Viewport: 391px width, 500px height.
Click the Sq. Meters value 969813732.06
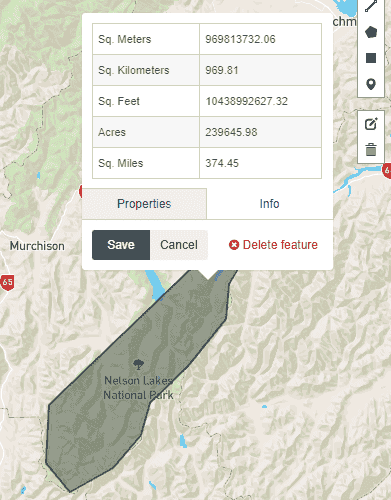(240, 39)
